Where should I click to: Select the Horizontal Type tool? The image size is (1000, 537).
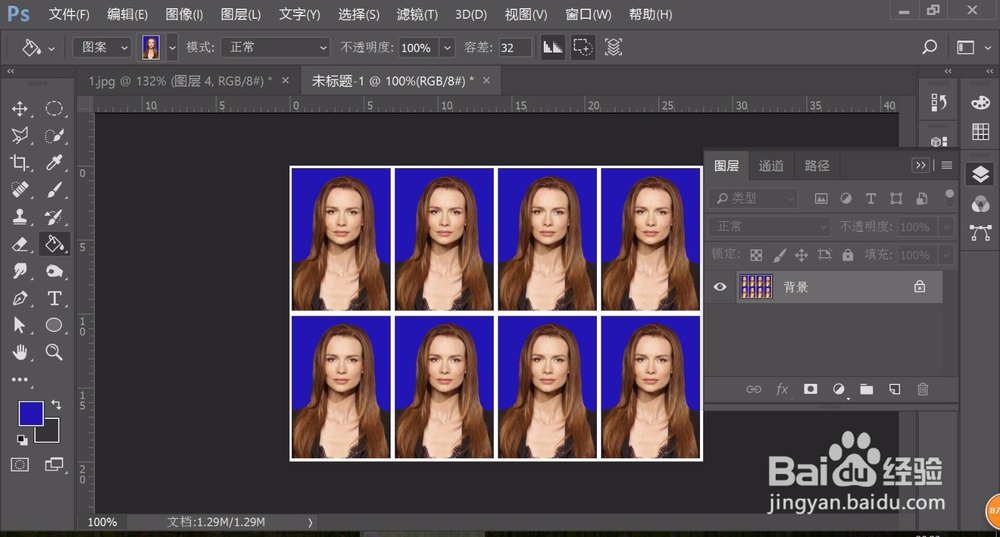(54, 298)
